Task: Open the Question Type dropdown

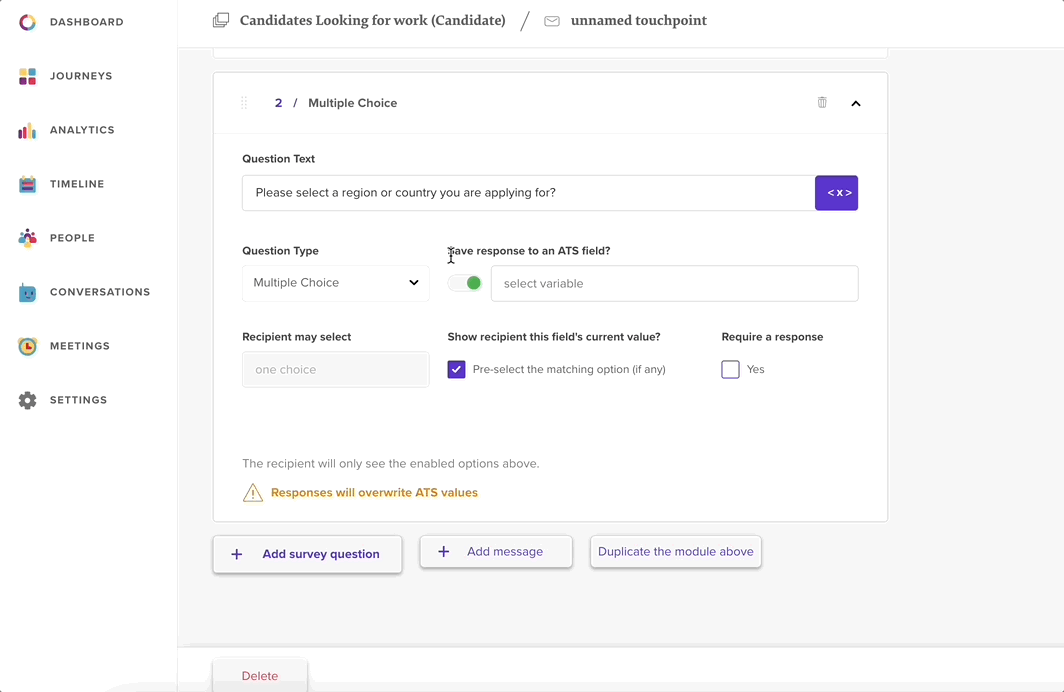Action: pos(336,283)
